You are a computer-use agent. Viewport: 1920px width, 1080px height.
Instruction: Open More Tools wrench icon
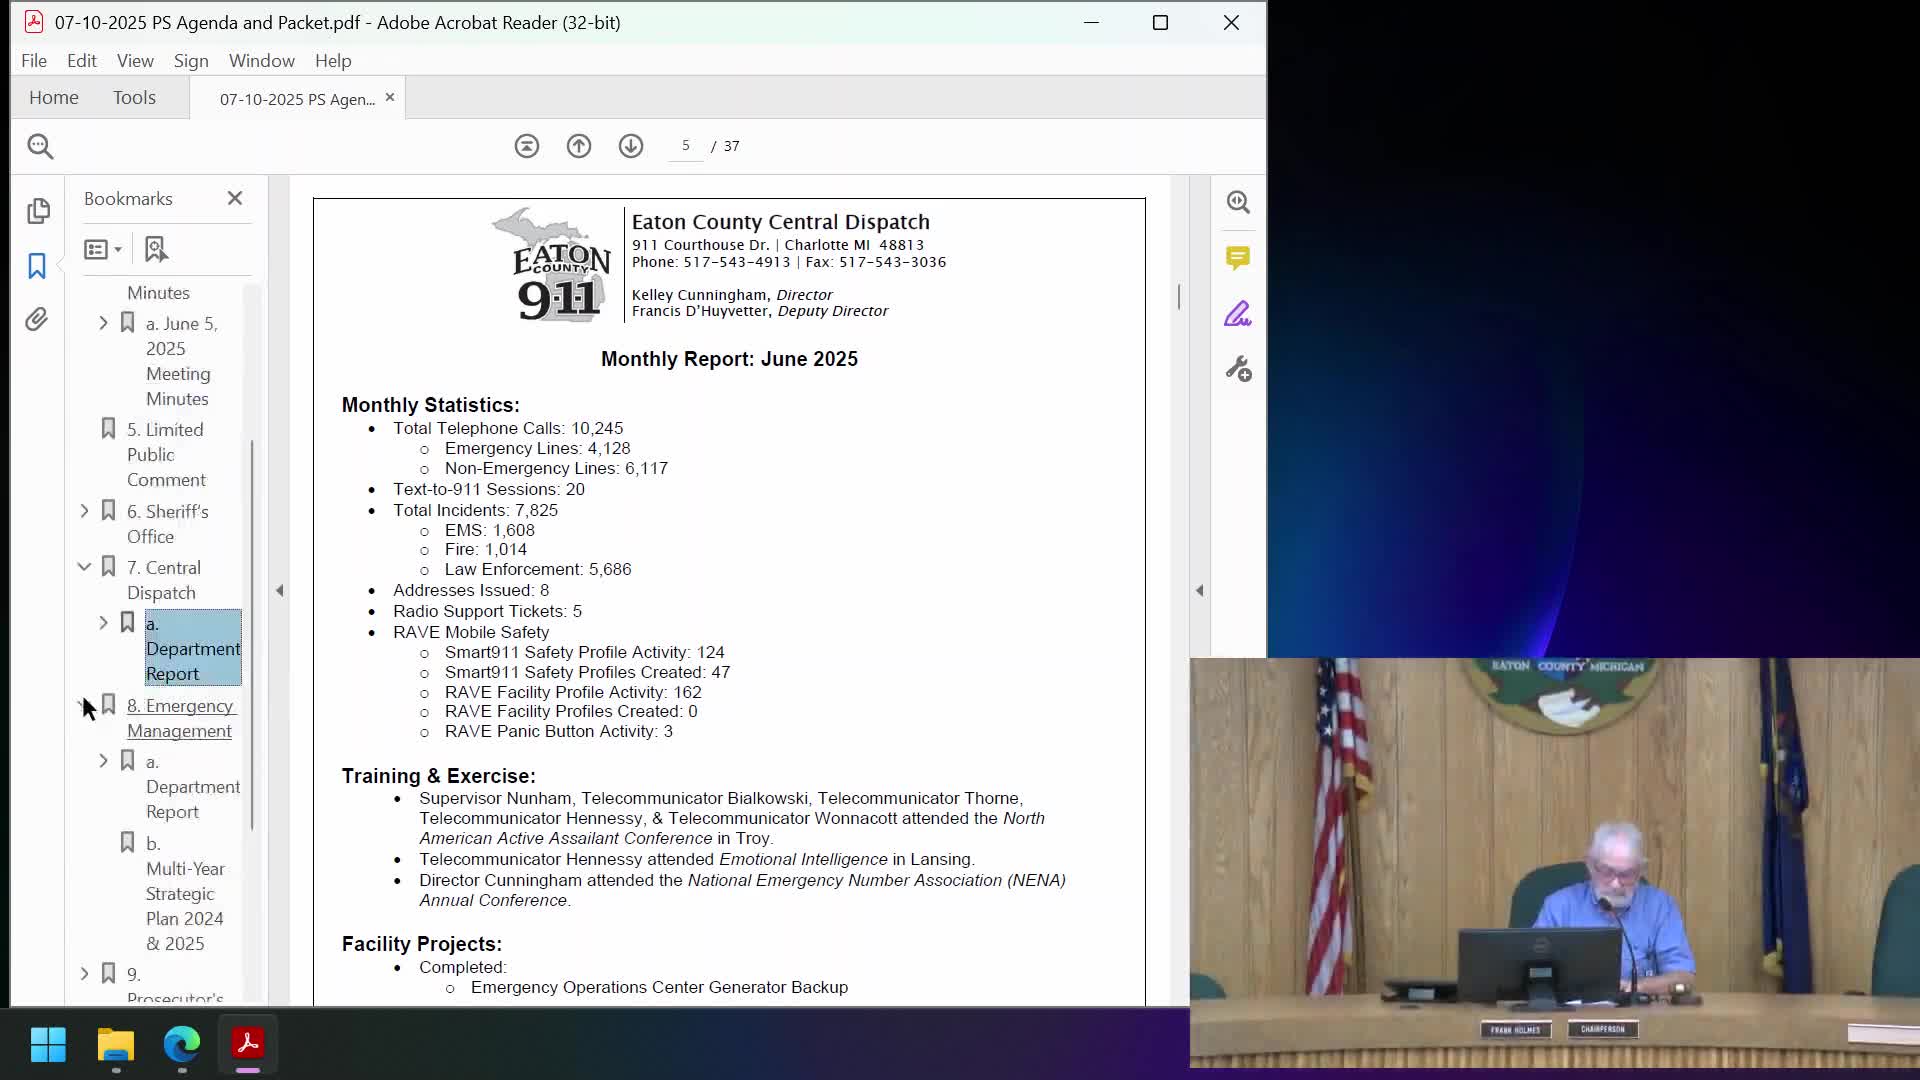pos(1238,370)
